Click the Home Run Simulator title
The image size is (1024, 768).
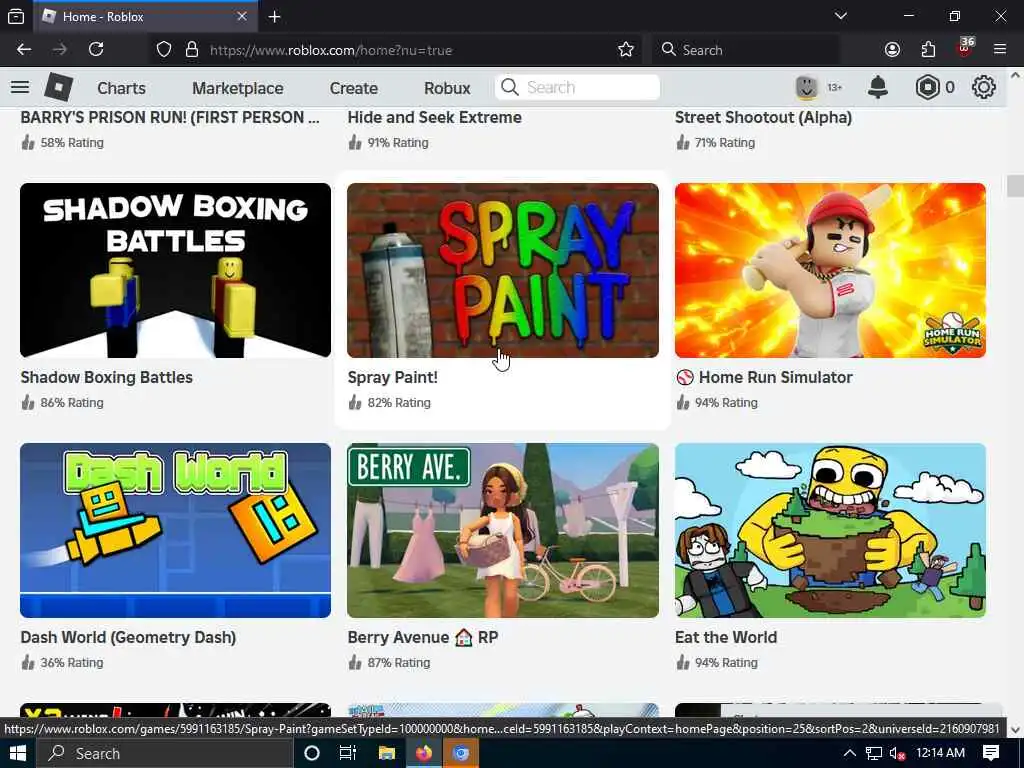(764, 377)
